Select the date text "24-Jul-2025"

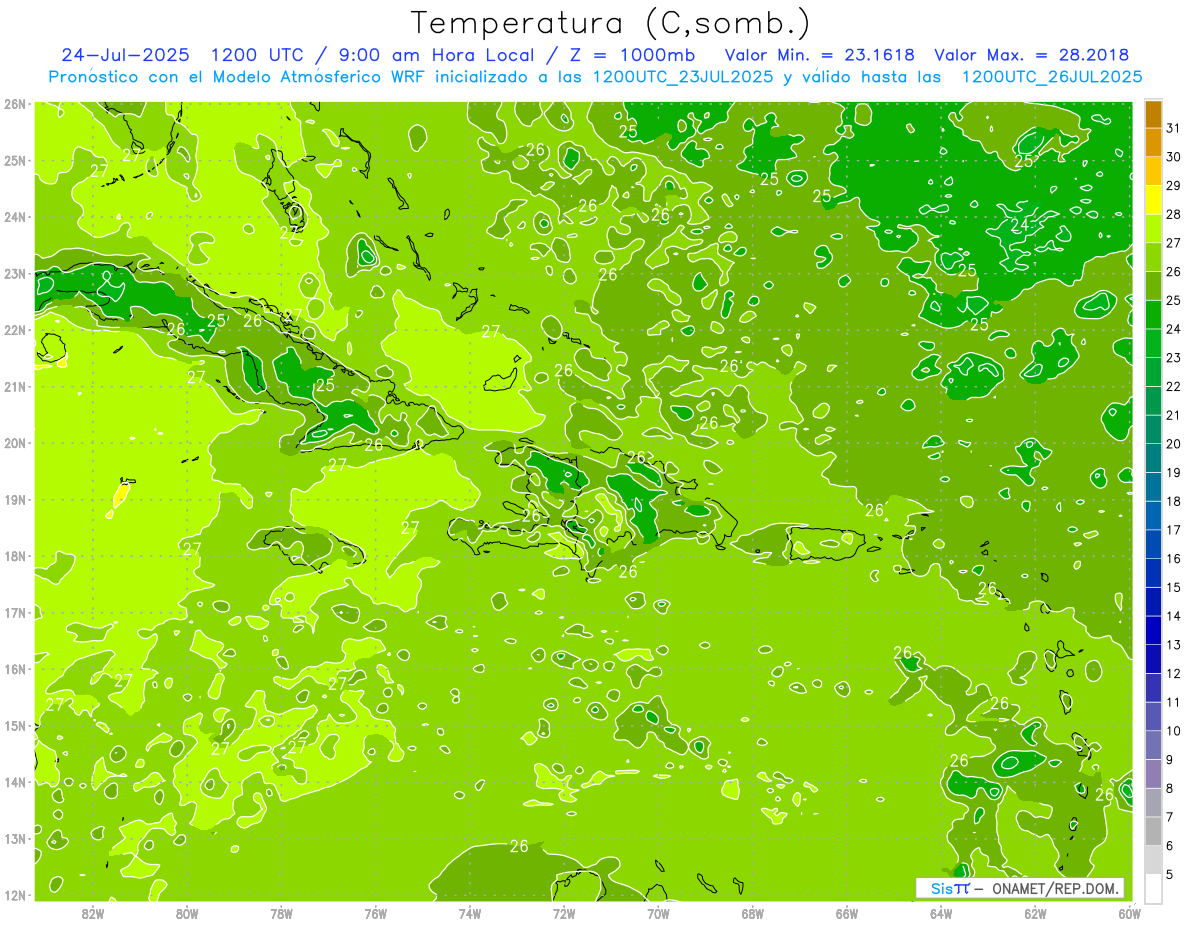[125, 55]
